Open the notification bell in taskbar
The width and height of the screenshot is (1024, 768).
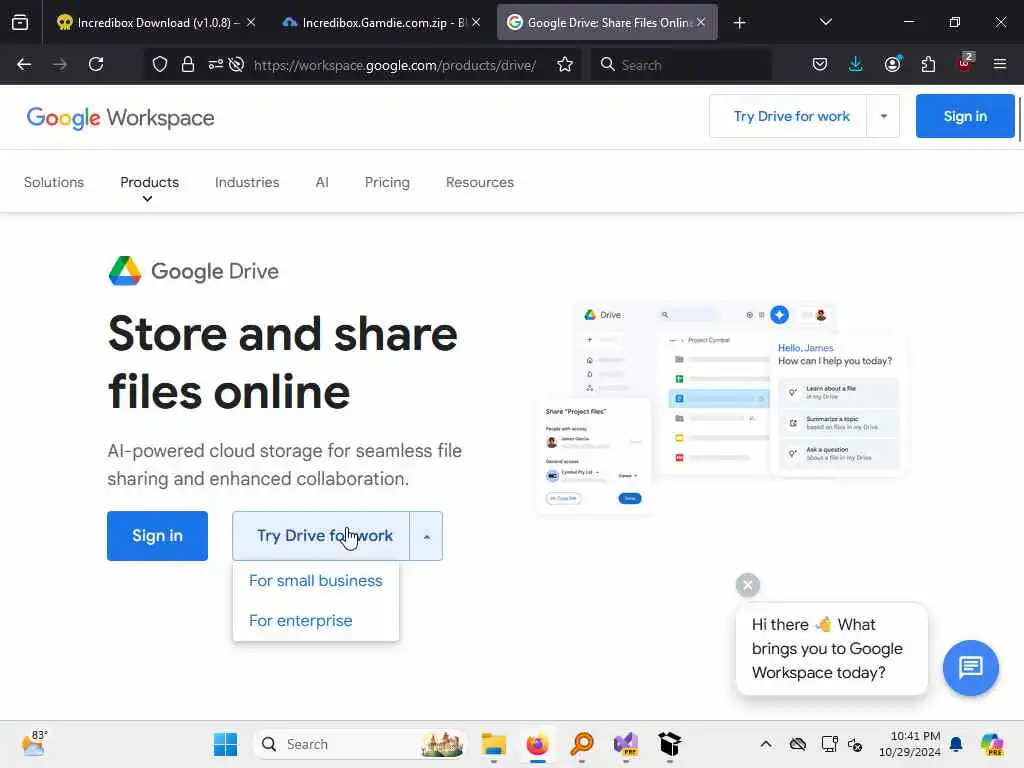956,744
